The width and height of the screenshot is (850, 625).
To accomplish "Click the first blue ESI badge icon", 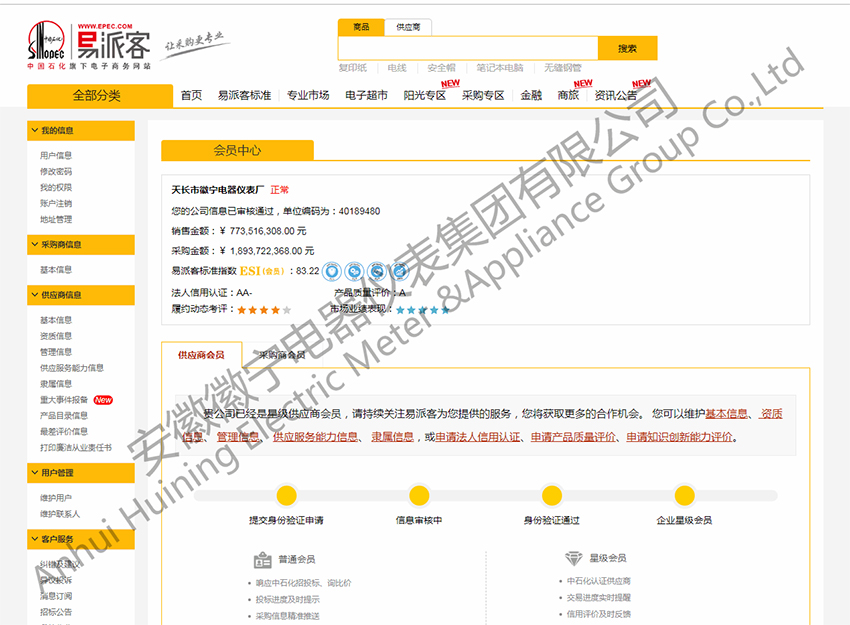I will click(x=332, y=271).
